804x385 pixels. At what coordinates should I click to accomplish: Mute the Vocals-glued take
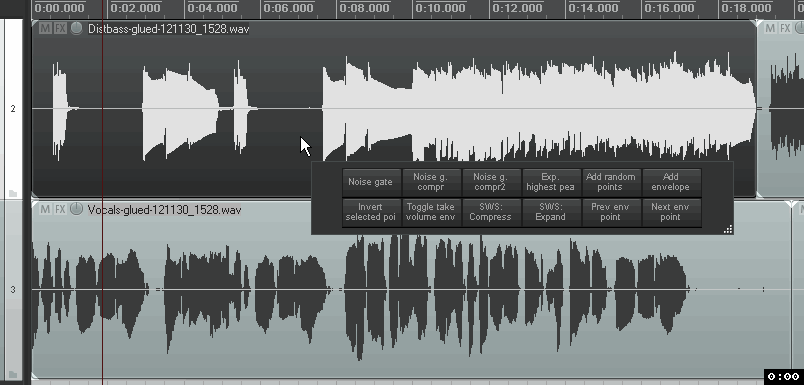[45, 209]
